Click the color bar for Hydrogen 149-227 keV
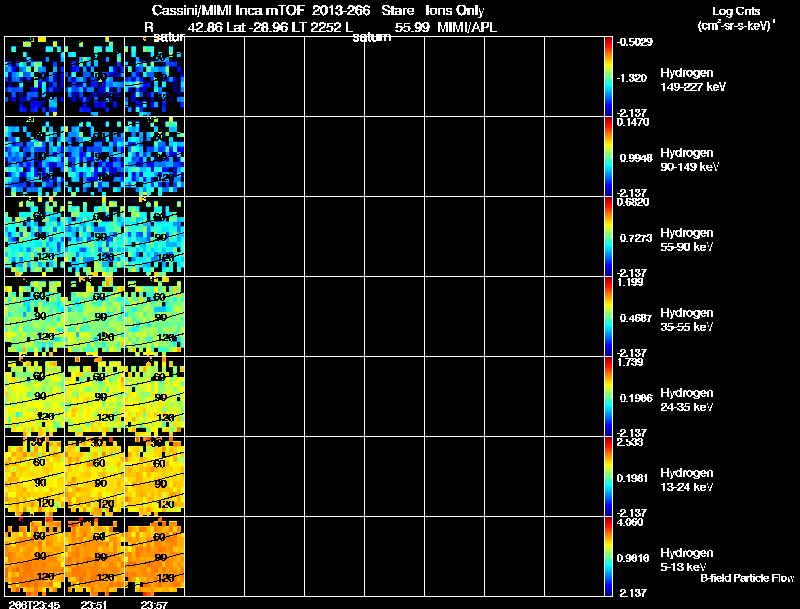 point(609,76)
